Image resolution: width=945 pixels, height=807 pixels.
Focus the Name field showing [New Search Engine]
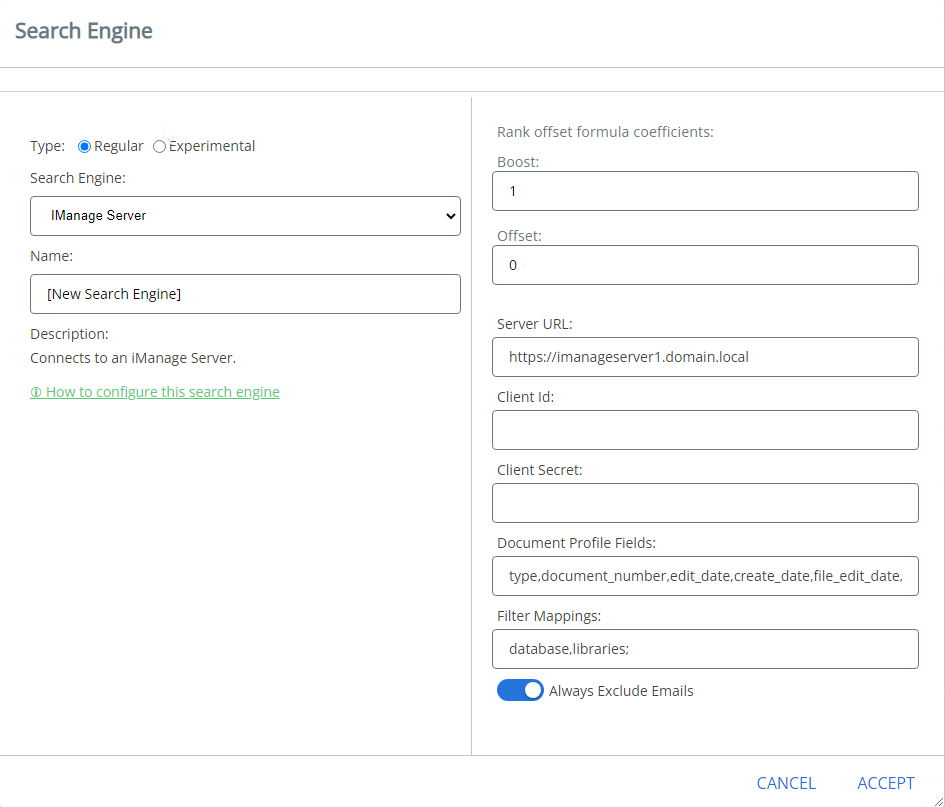point(245,294)
